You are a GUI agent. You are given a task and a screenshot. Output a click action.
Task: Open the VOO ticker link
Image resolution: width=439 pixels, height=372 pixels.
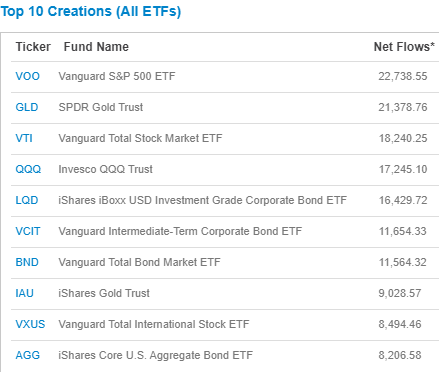pyautogui.click(x=28, y=76)
